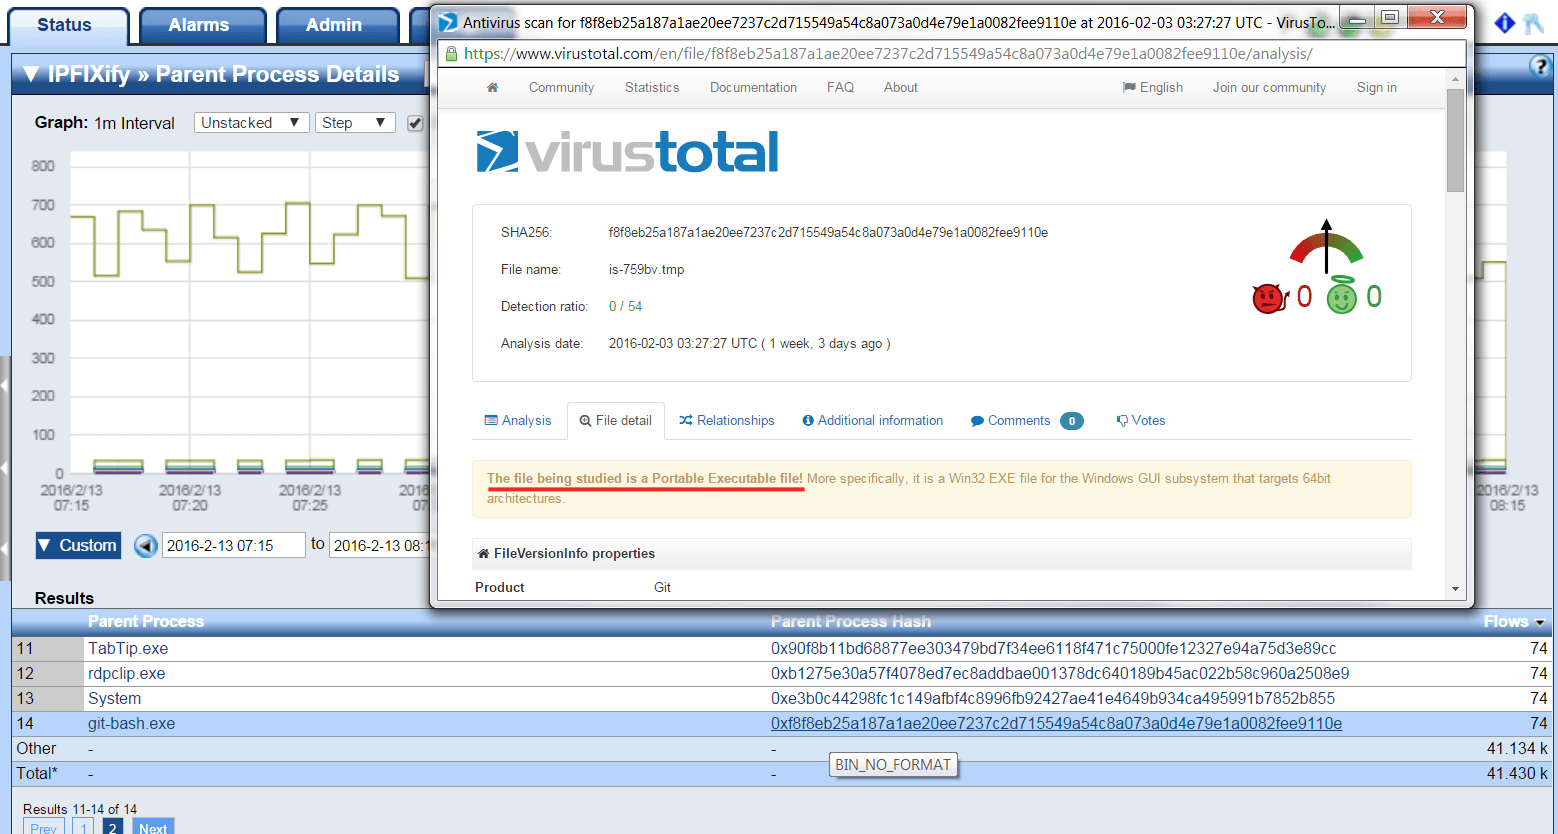This screenshot has width=1558, height=834.
Task: Click the virustotal logo
Action: click(x=627, y=152)
